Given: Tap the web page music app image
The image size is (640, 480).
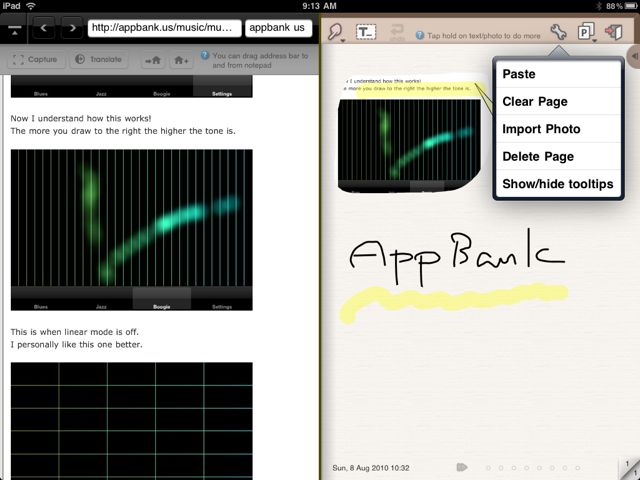Looking at the screenshot, I should pos(131,230).
